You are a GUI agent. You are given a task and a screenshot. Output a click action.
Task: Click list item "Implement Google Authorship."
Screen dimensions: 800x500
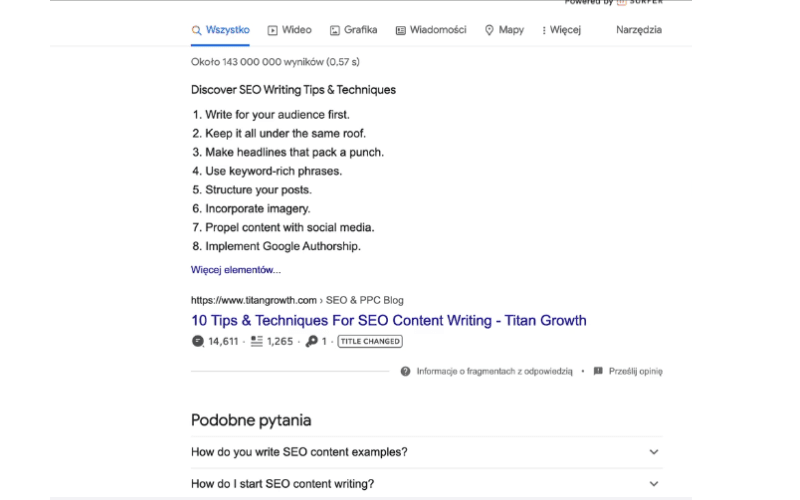[283, 246]
